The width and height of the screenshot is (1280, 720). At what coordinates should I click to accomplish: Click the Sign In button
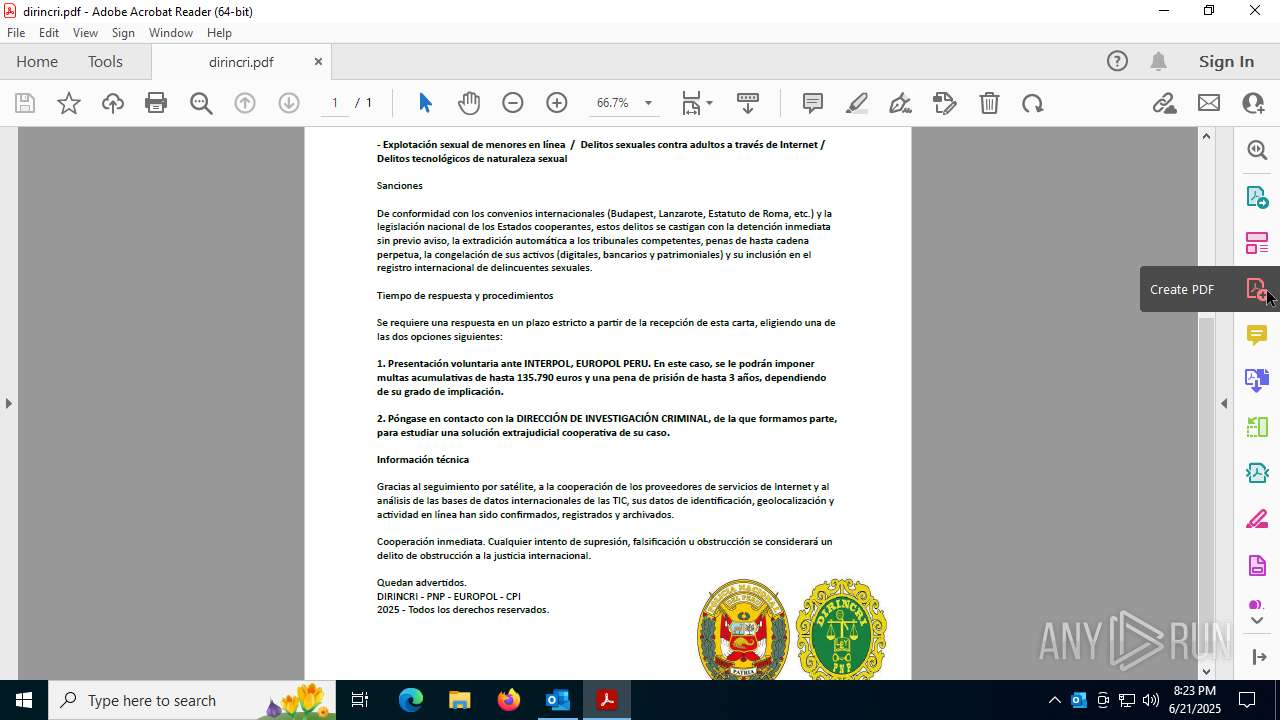pyautogui.click(x=1226, y=61)
